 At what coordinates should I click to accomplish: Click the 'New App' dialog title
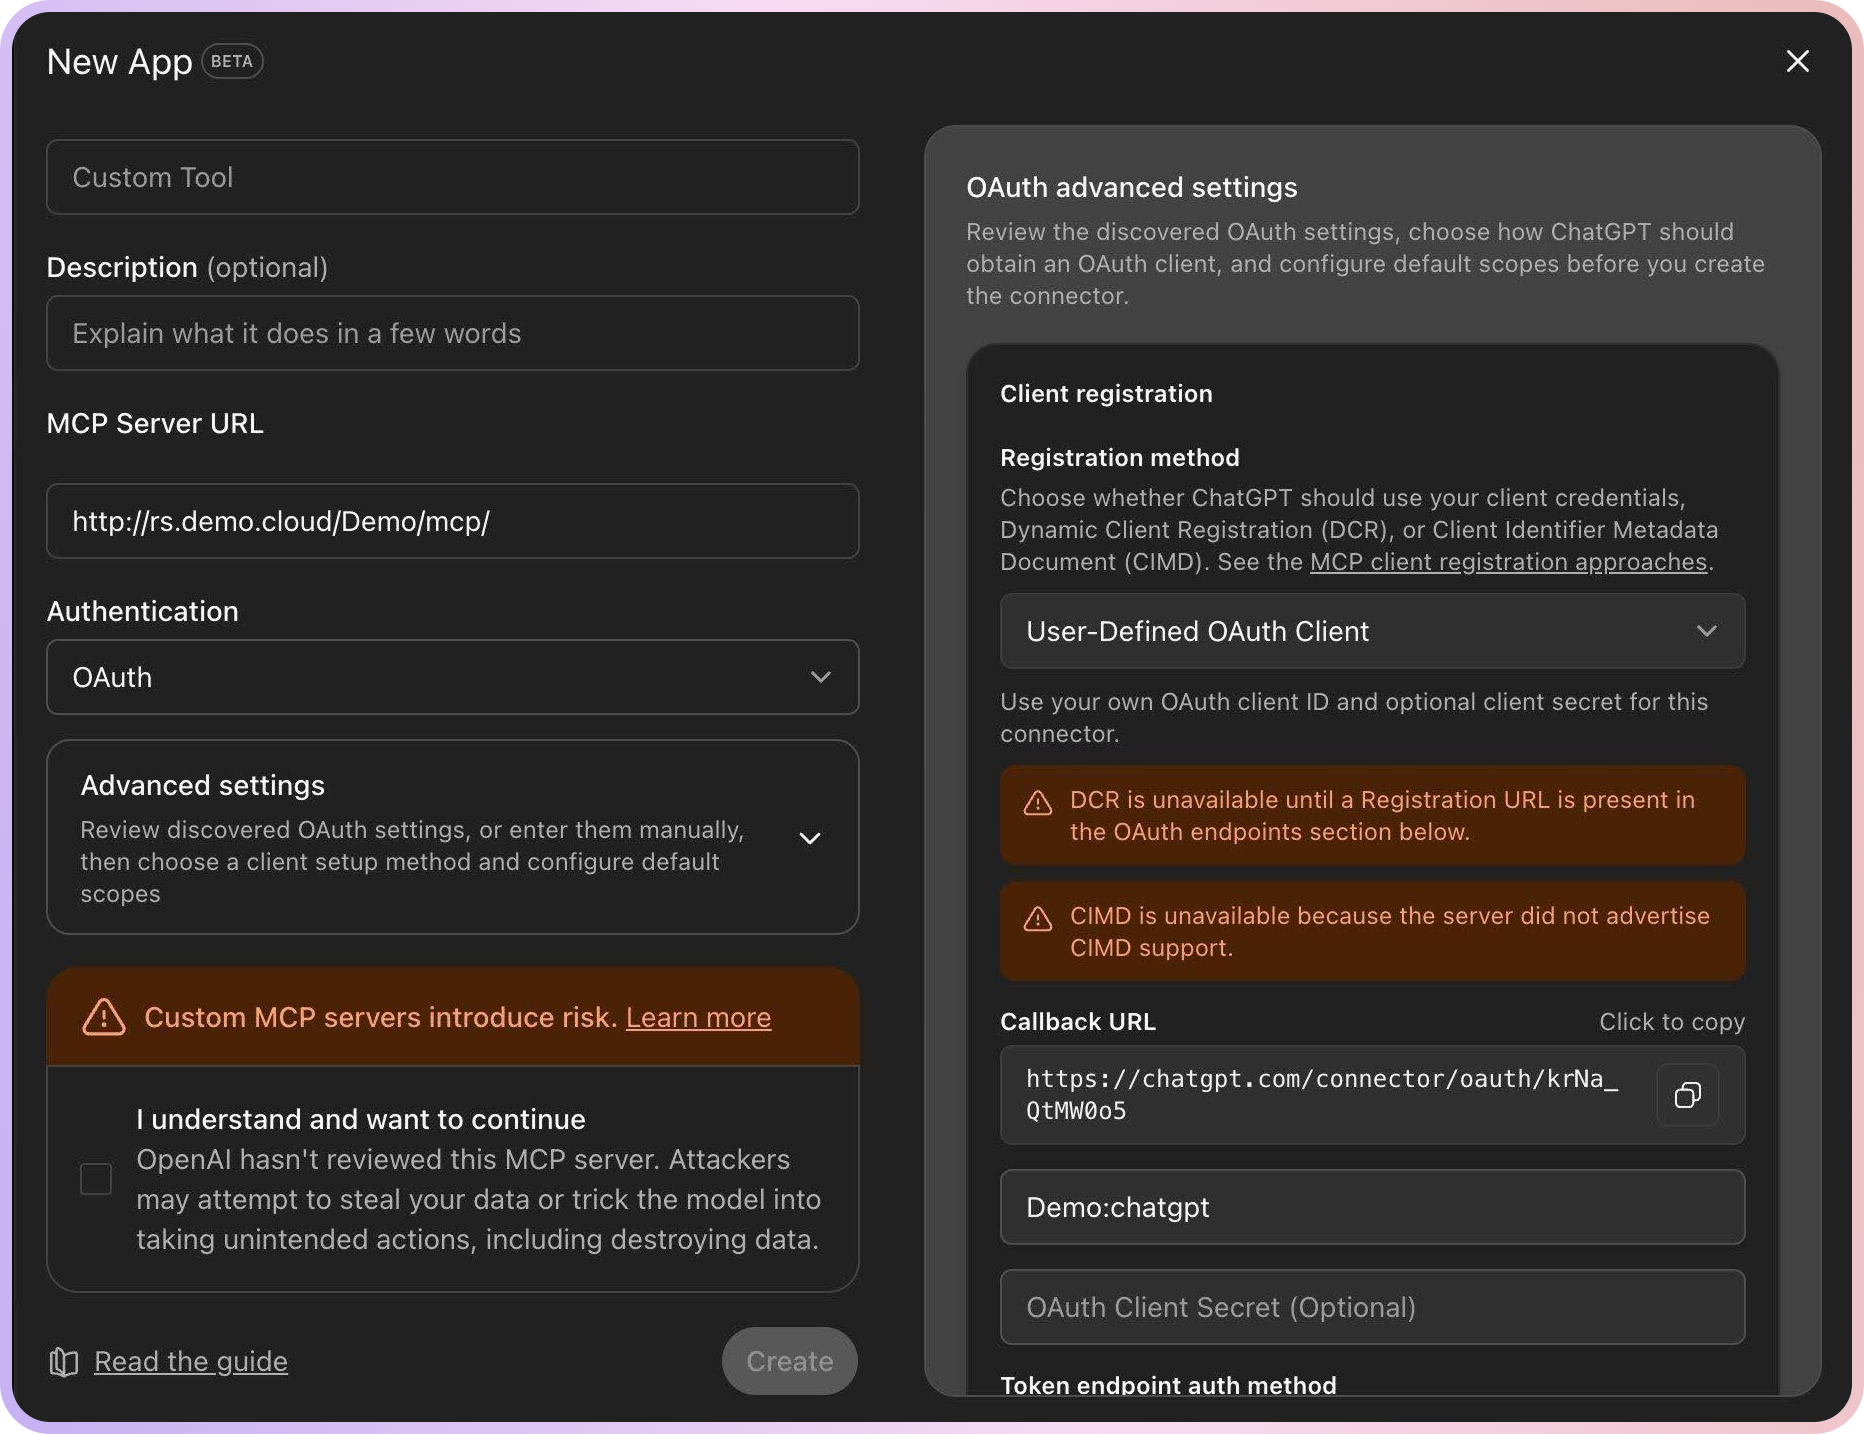pyautogui.click(x=120, y=62)
